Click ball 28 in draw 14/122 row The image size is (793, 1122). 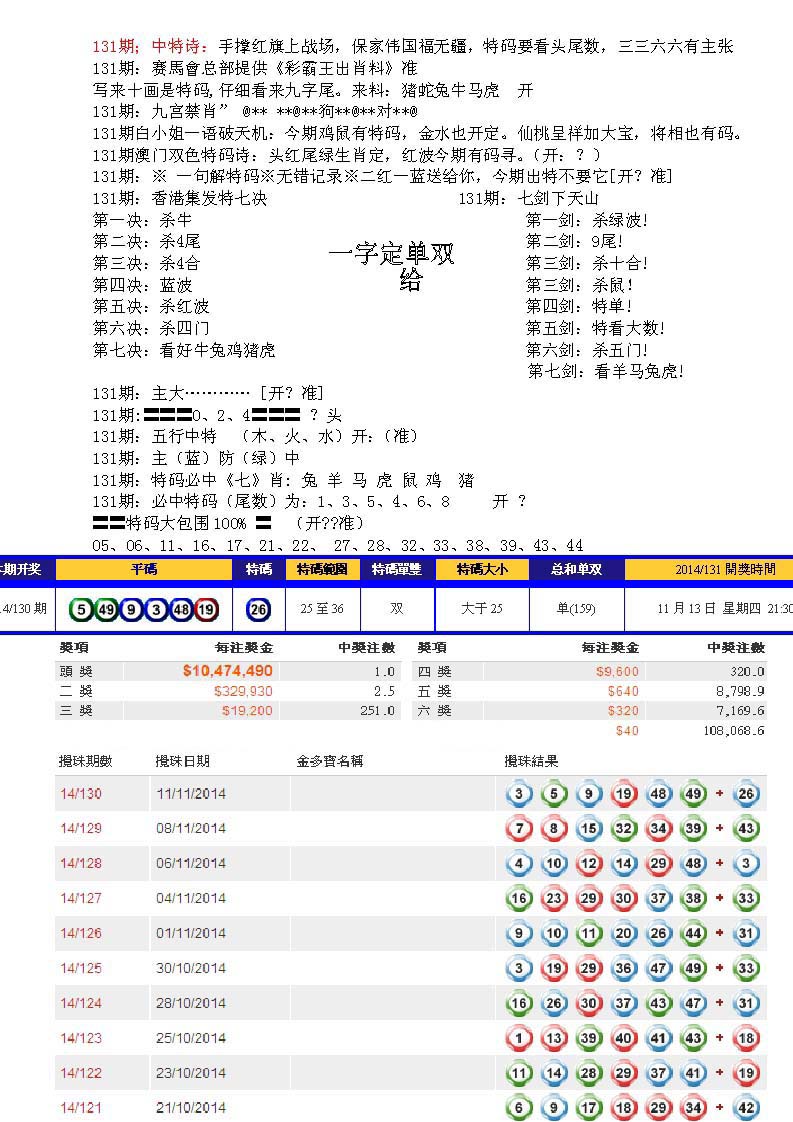588,1073
